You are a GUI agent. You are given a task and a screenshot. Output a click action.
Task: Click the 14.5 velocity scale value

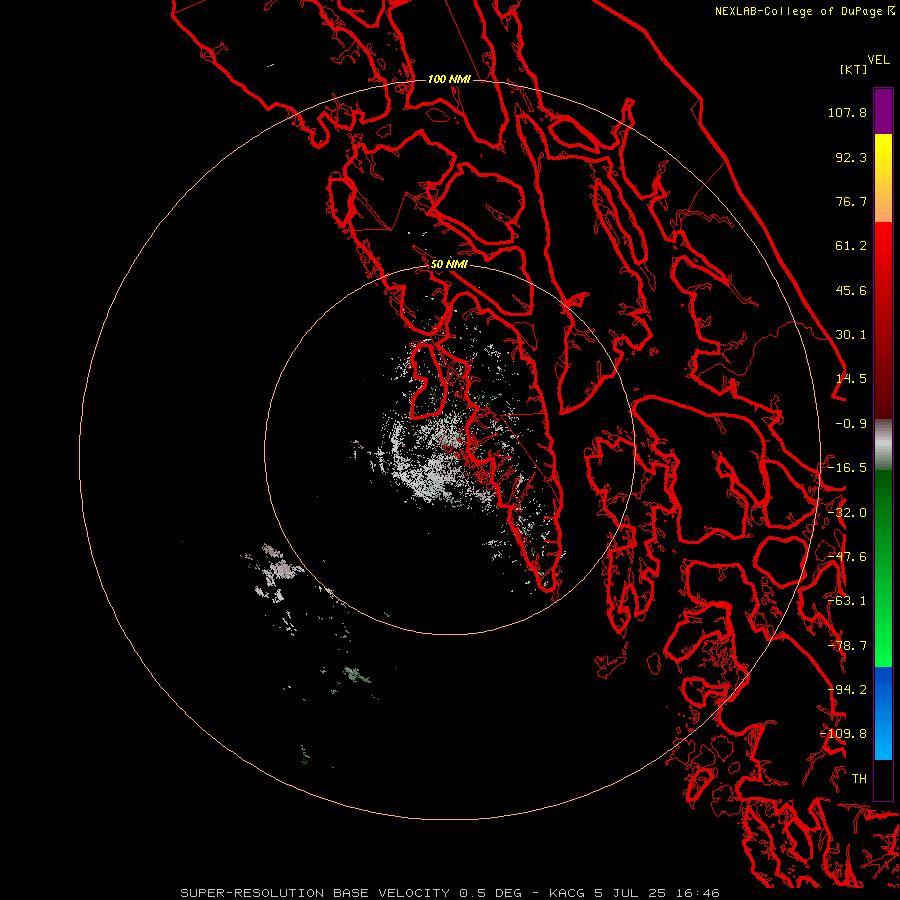point(851,379)
